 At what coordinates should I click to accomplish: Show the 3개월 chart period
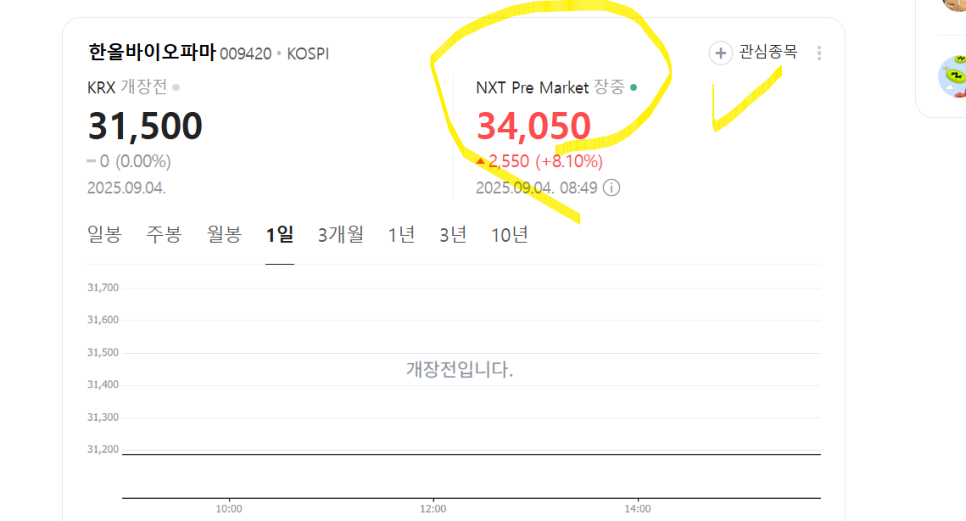pos(341,235)
